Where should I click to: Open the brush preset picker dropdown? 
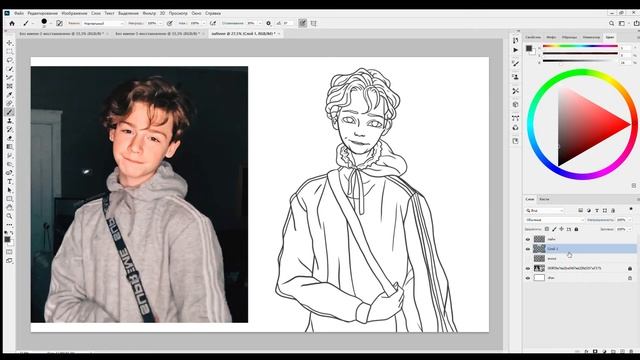tap(50, 23)
